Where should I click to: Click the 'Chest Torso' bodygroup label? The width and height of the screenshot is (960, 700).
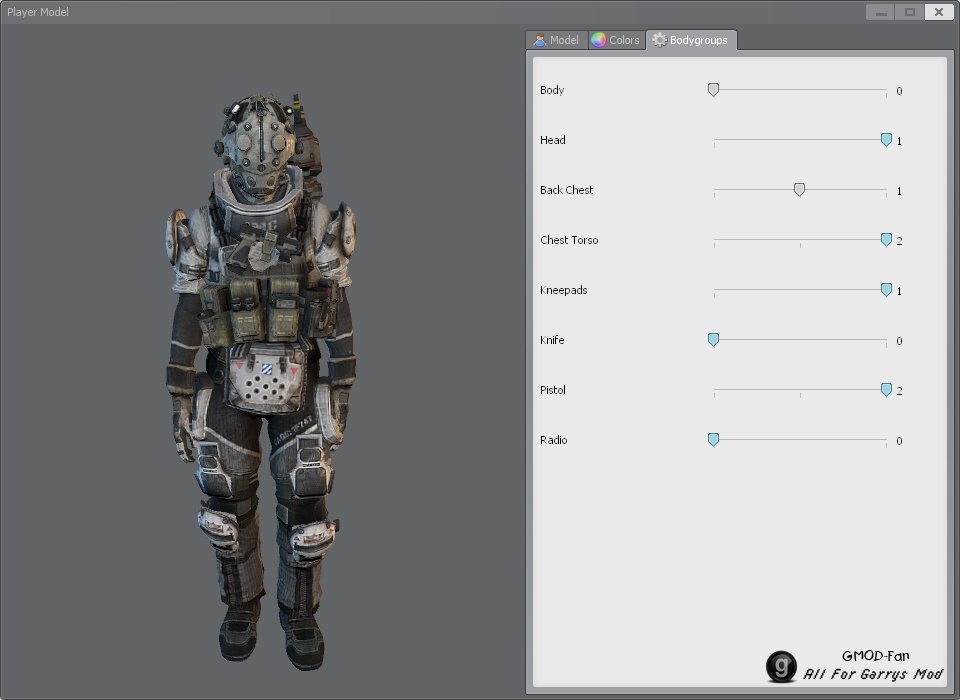[x=569, y=240]
